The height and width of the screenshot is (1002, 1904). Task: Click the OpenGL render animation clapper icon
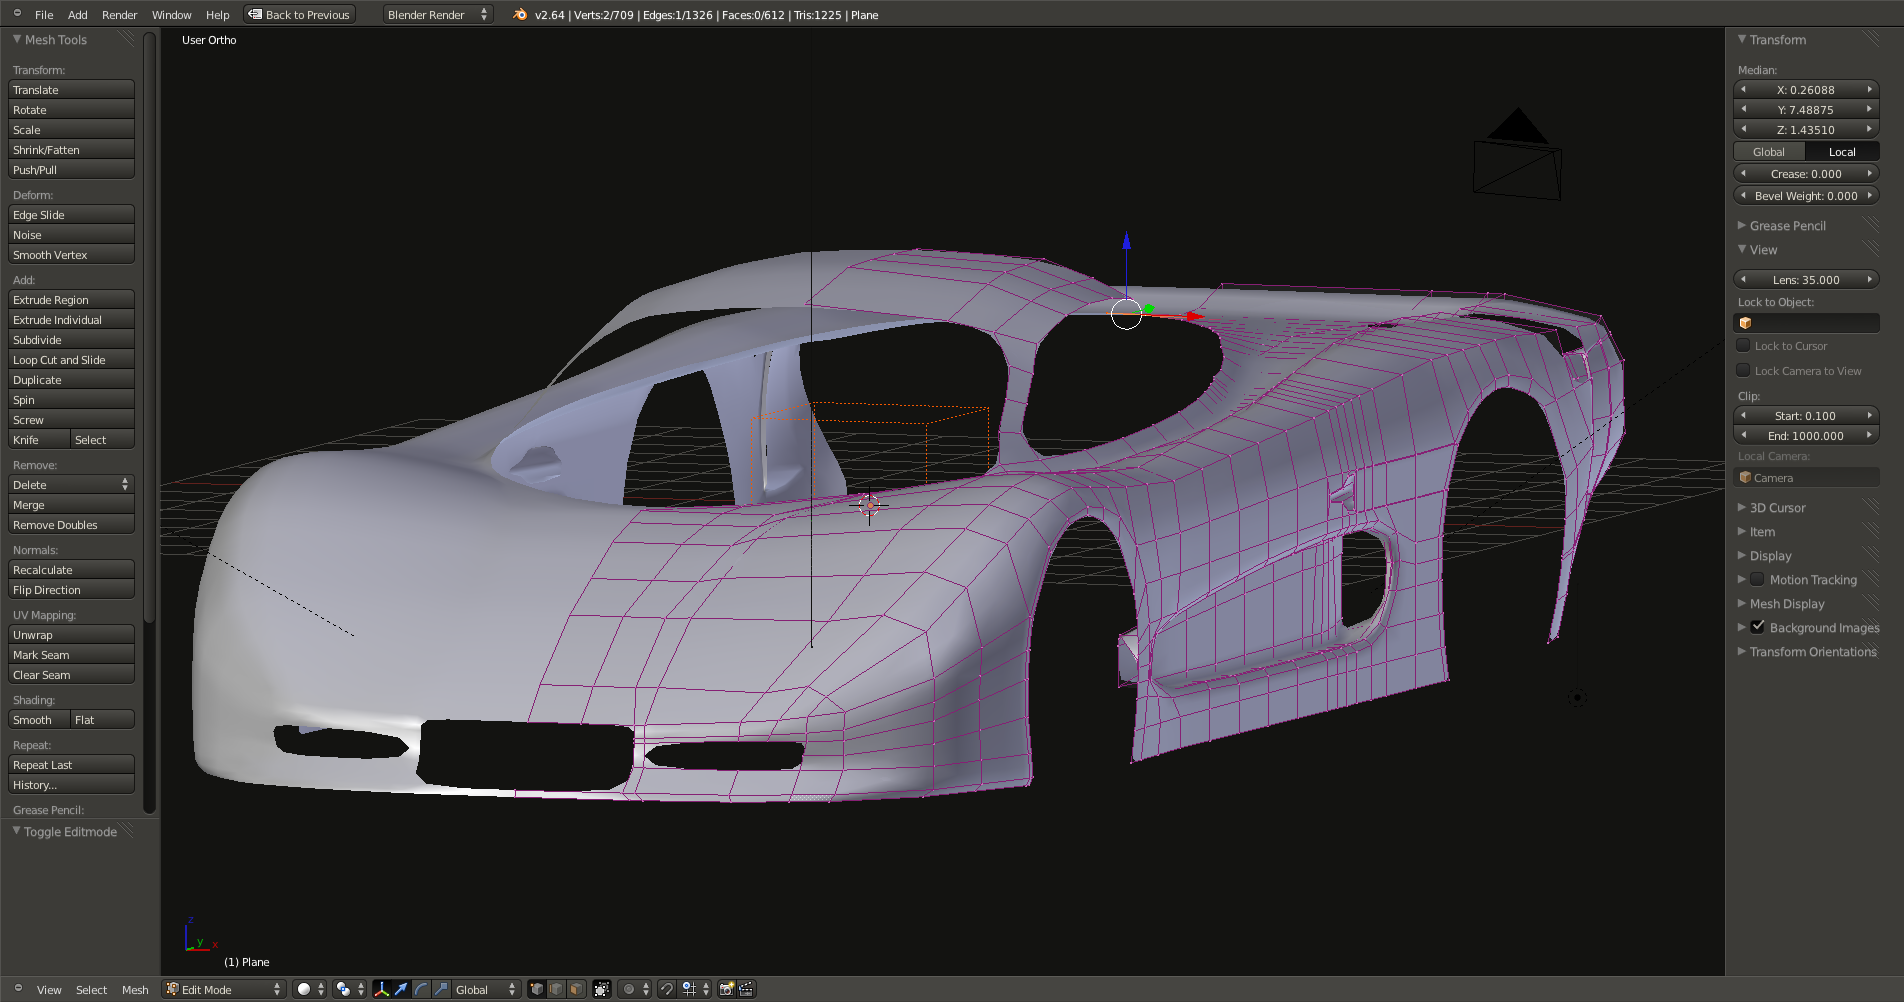tap(746, 989)
